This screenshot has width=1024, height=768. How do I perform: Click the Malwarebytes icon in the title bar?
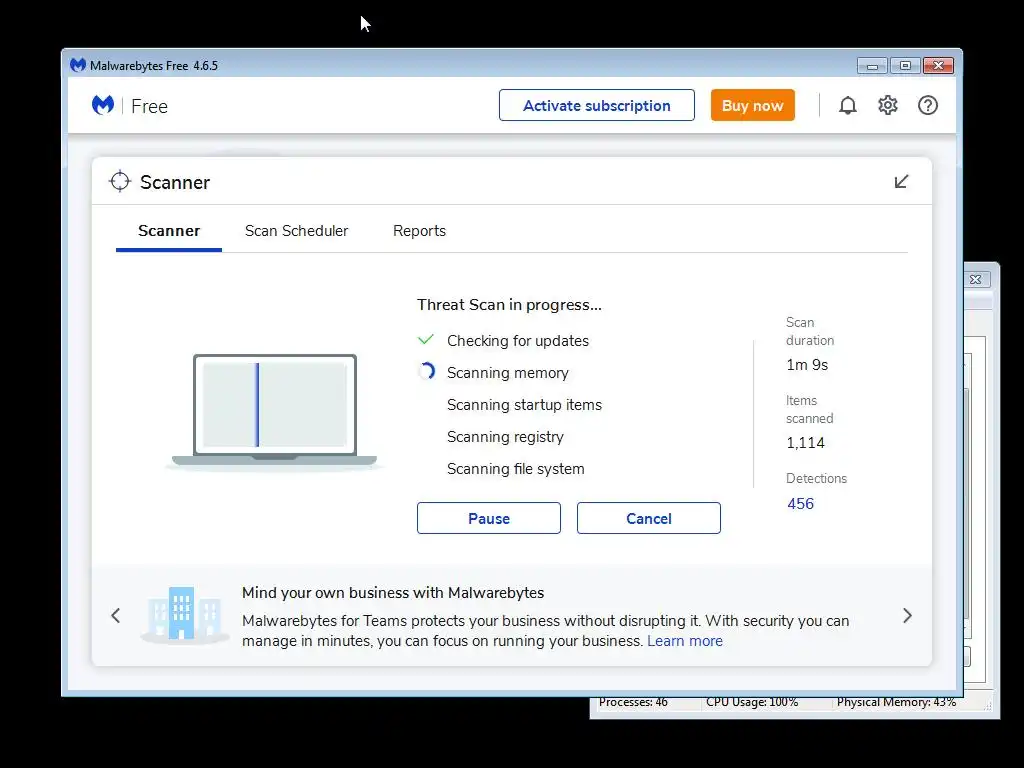pyautogui.click(x=78, y=65)
